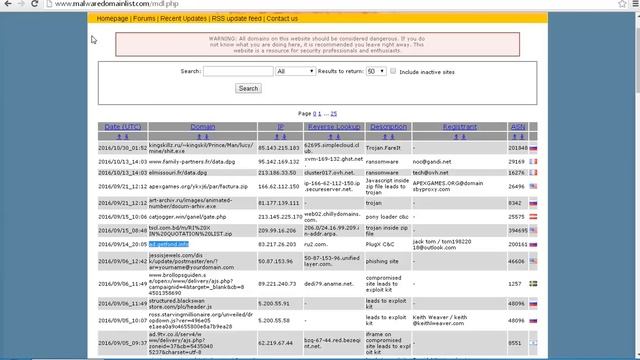Viewport: 640px width, 360px height.
Task: Sort Domain column ascending with up arrow
Action: pos(199,137)
